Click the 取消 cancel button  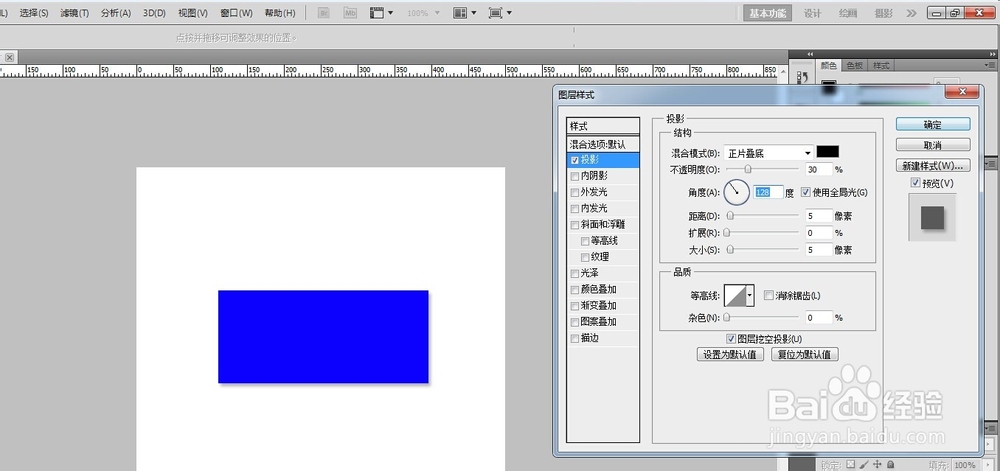click(x=932, y=145)
